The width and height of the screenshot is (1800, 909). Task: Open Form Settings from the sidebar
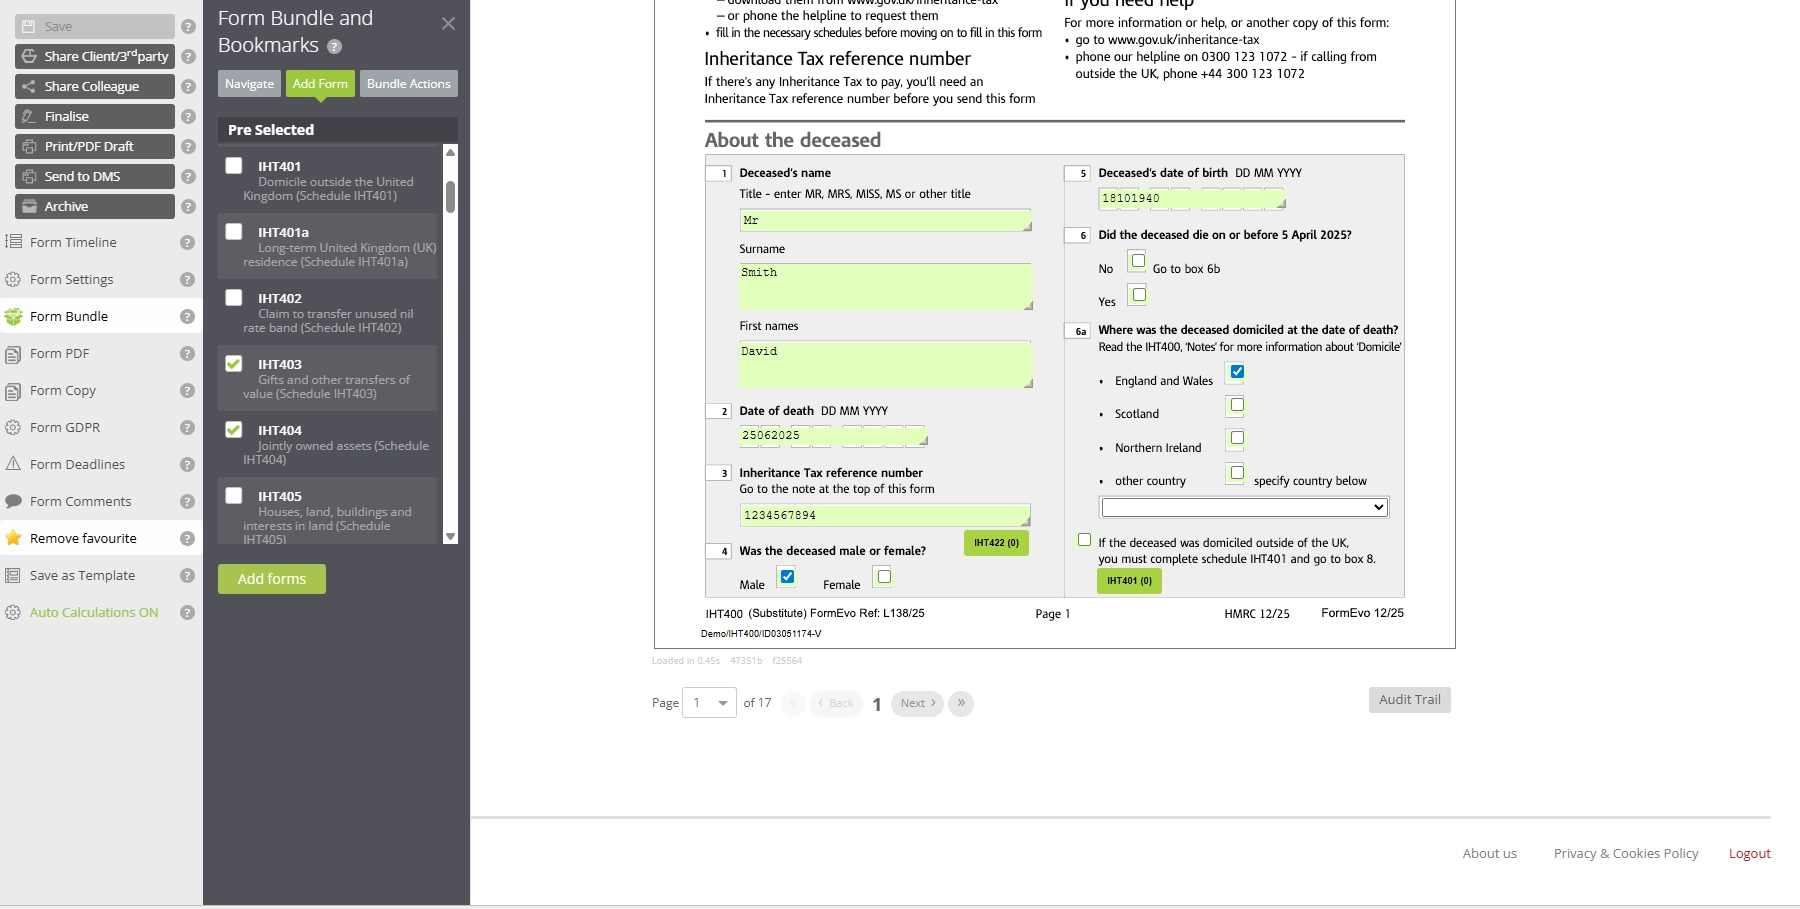(x=13, y=279)
